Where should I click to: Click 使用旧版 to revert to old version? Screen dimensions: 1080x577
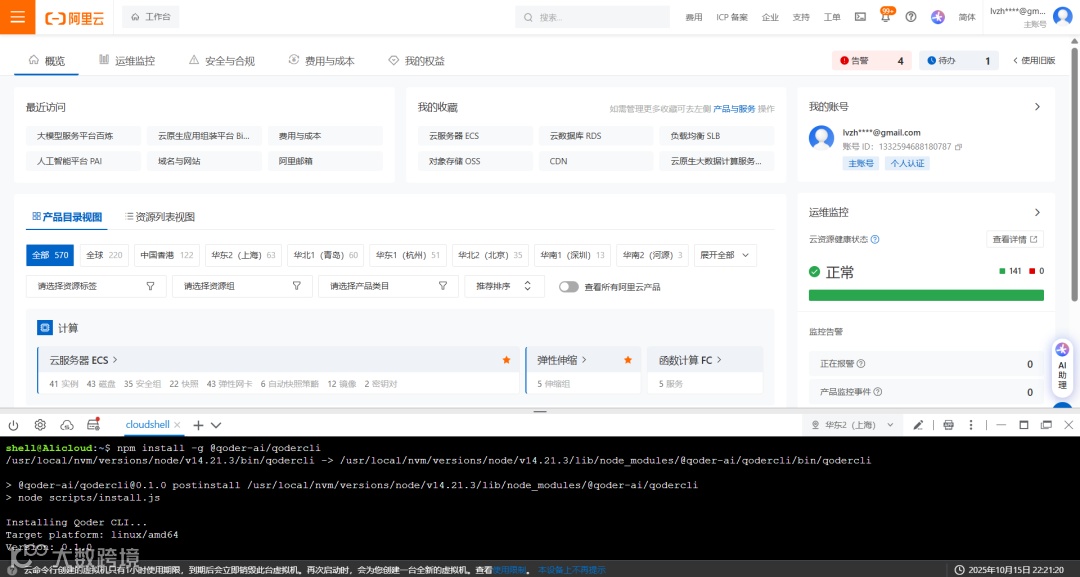pyautogui.click(x=1034, y=61)
